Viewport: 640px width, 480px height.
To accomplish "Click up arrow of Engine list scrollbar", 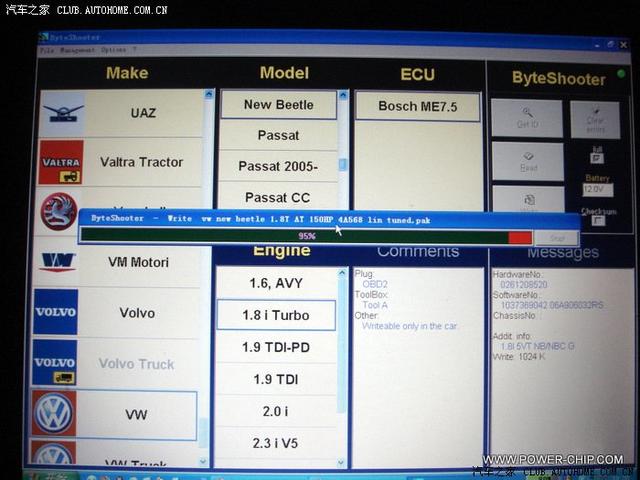I will [342, 273].
